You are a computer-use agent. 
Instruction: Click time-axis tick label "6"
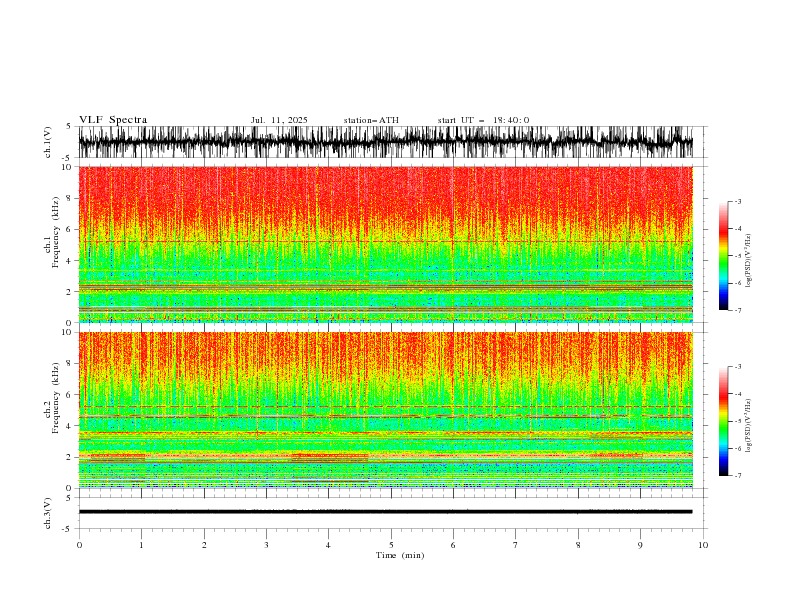[x=453, y=545]
